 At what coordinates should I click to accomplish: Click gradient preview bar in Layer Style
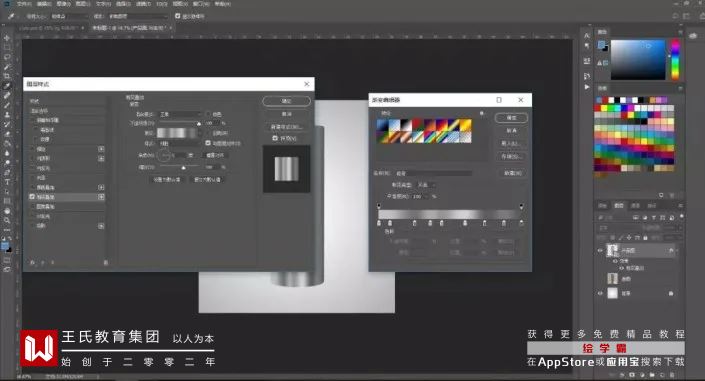(176, 133)
